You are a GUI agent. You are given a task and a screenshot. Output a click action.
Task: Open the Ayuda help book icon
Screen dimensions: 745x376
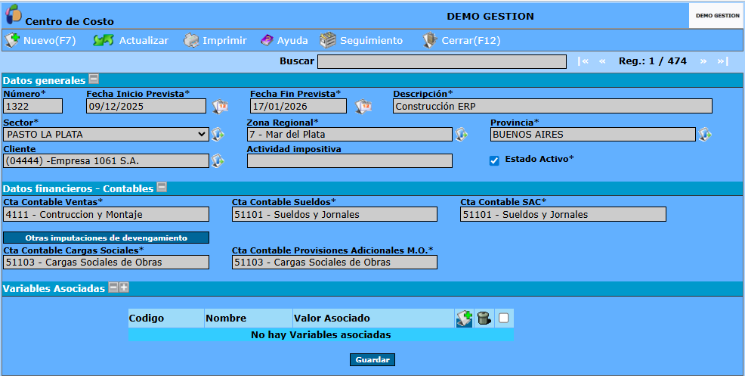click(x=267, y=41)
